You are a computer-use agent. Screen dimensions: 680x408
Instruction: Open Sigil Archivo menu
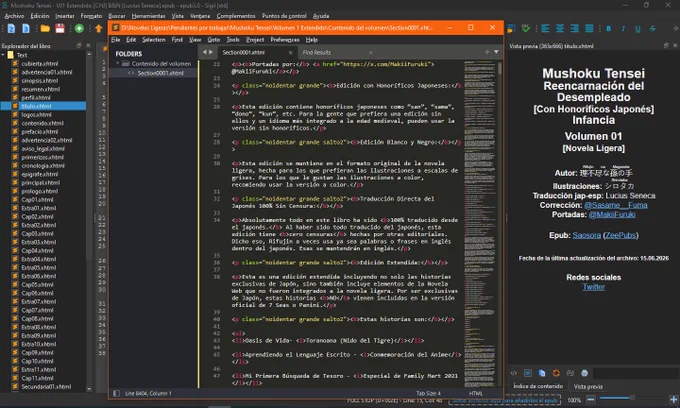click(x=14, y=16)
